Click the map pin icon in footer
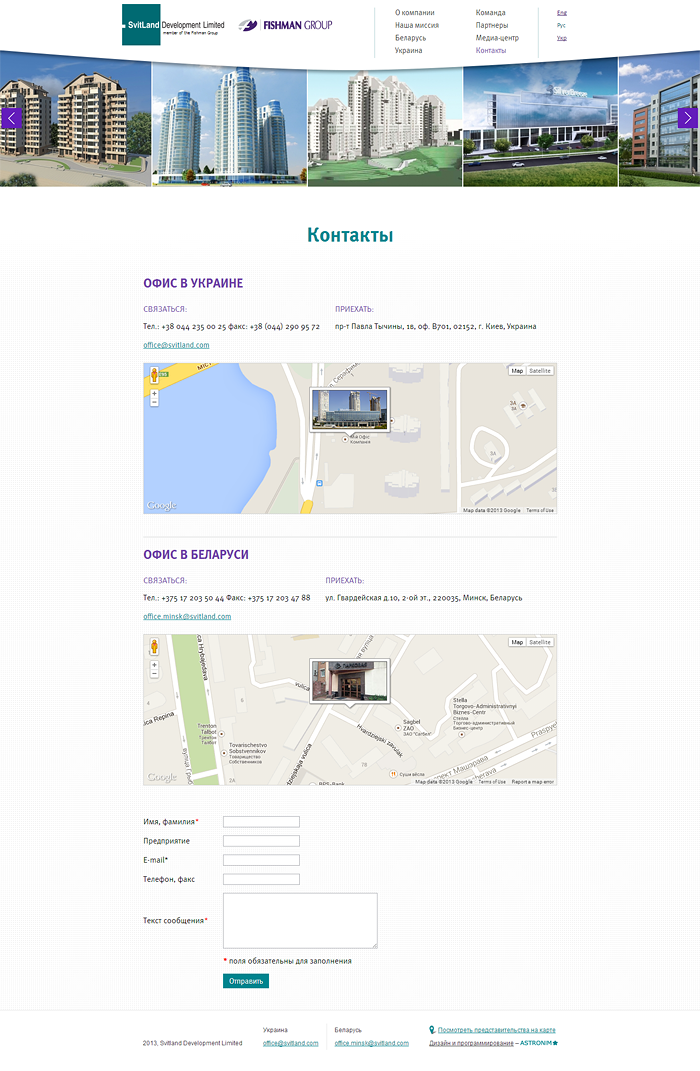This screenshot has width=700, height=1071. tap(432, 1029)
